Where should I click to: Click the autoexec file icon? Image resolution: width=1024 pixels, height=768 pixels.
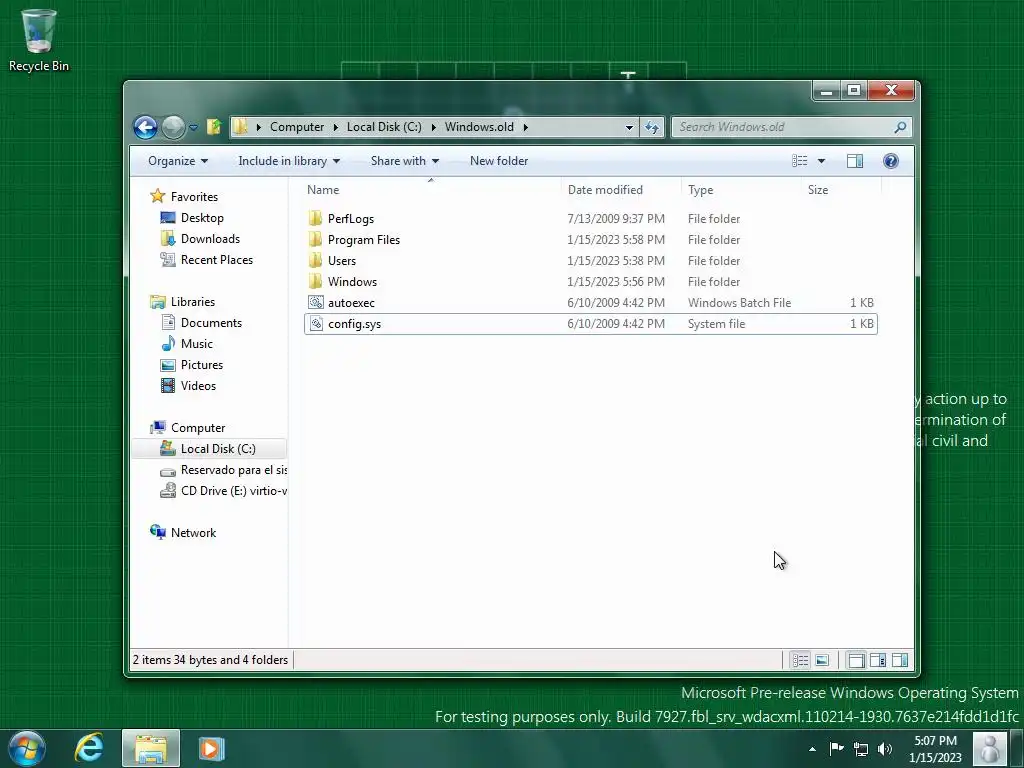pos(315,302)
